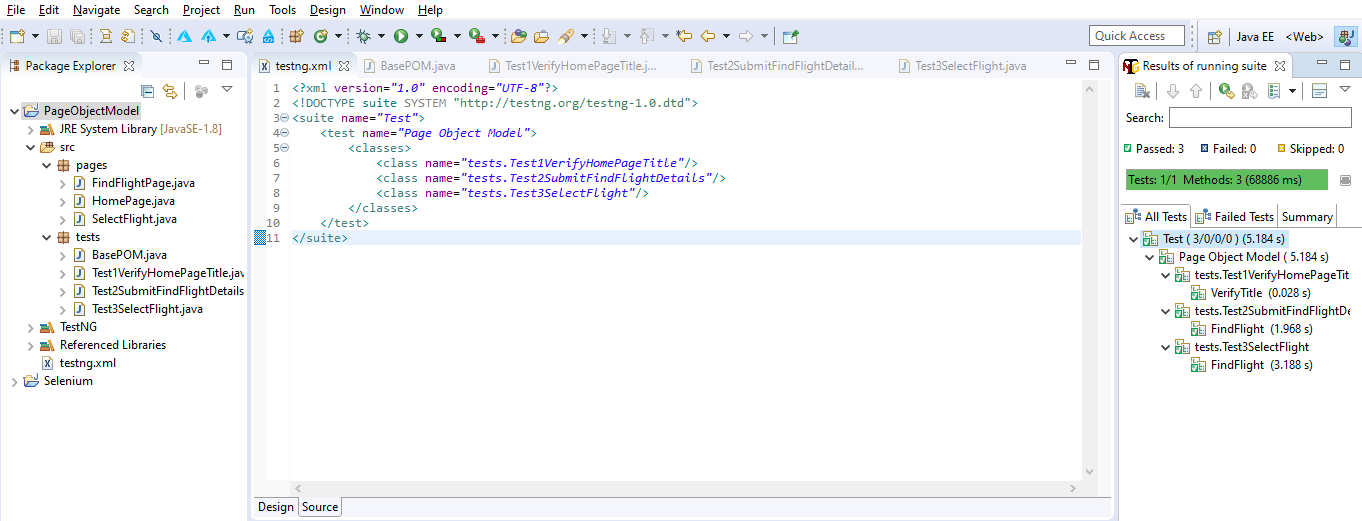This screenshot has width=1362, height=521.
Task: Run the project with green Run button
Action: point(400,36)
